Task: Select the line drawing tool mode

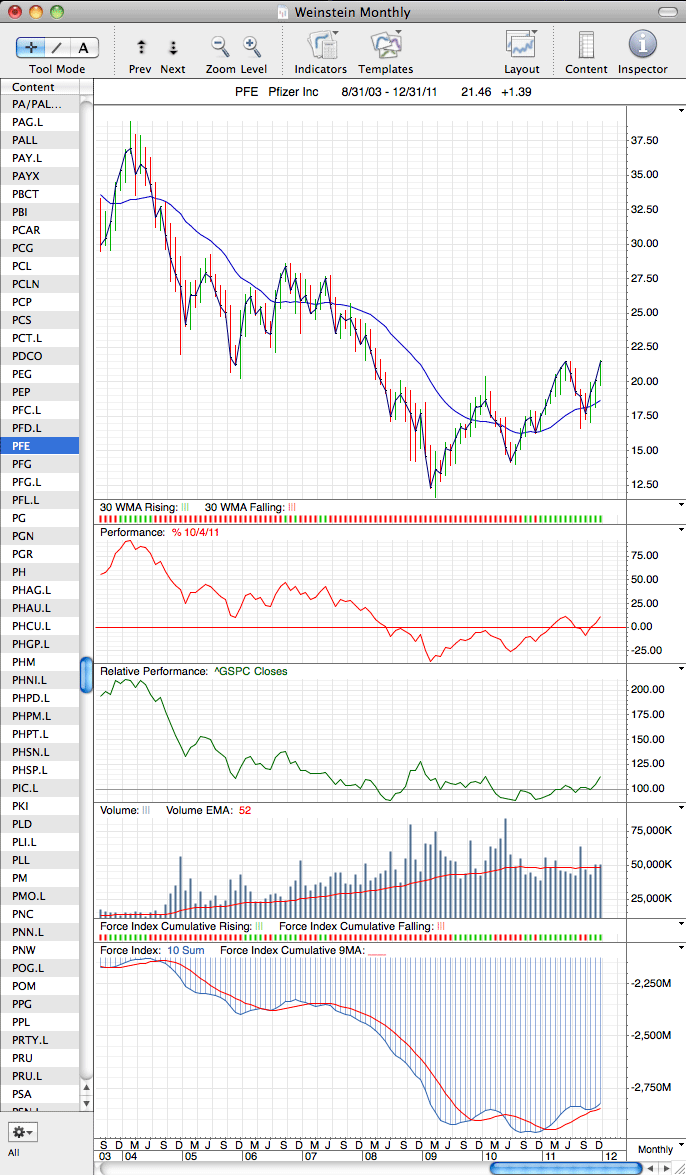Action: (58, 47)
